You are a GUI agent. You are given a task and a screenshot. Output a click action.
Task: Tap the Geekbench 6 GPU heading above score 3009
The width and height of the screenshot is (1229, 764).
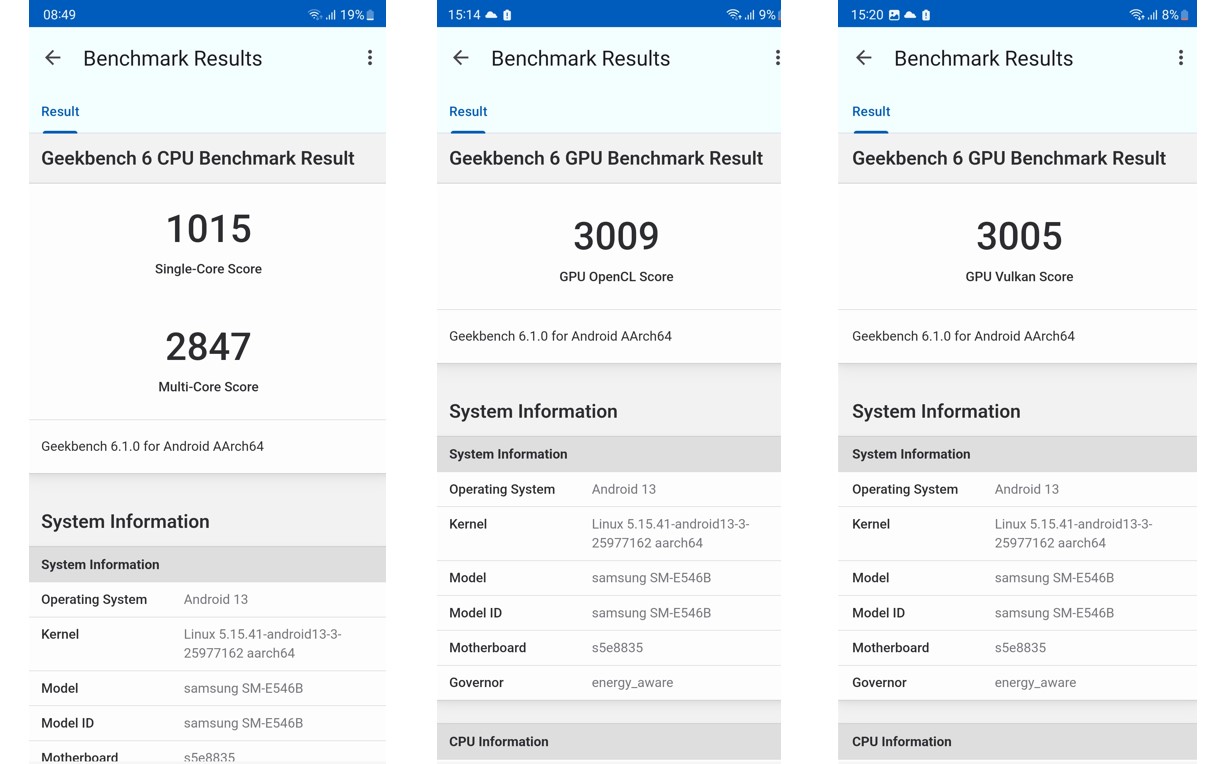[x=606, y=158]
